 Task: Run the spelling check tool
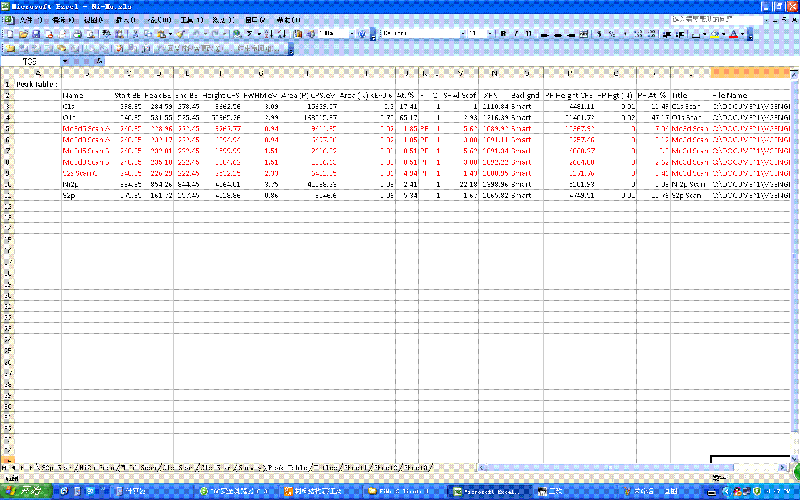107,34
